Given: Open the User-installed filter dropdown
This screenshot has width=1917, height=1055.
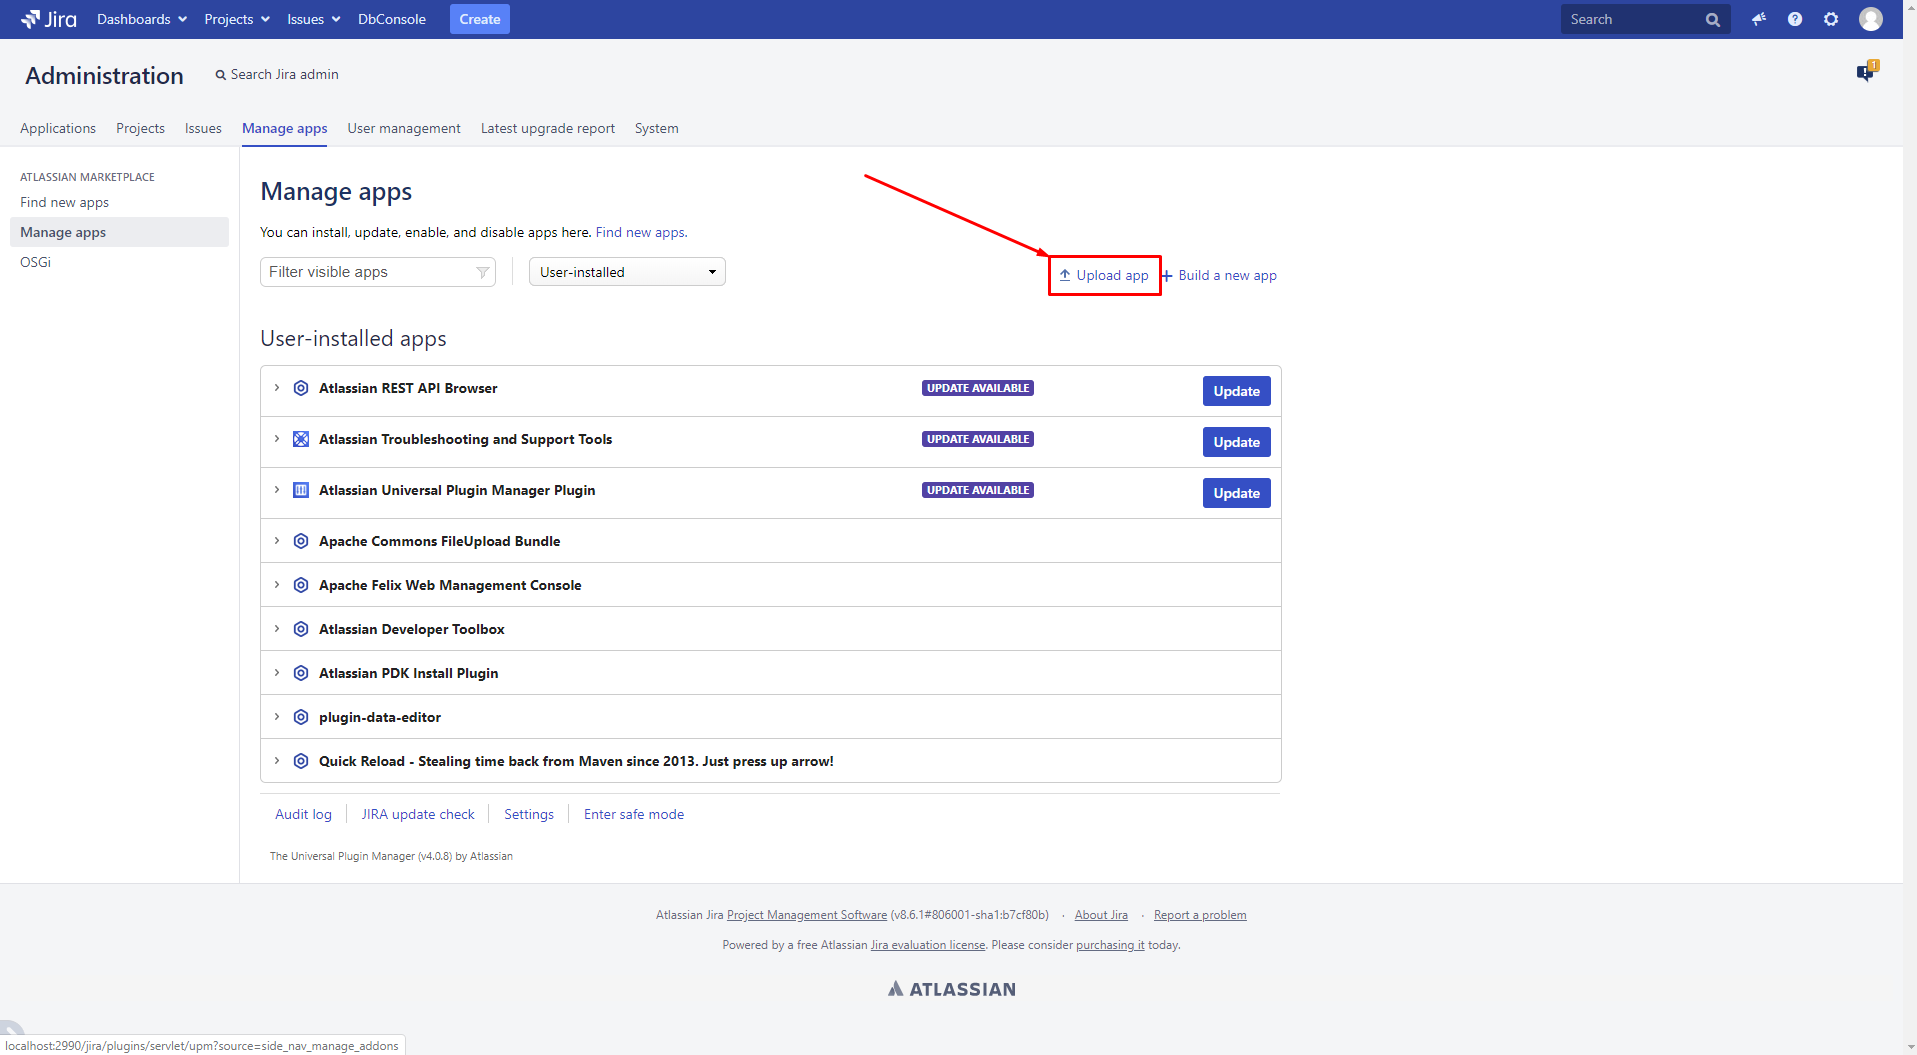Looking at the screenshot, I should (x=627, y=272).
